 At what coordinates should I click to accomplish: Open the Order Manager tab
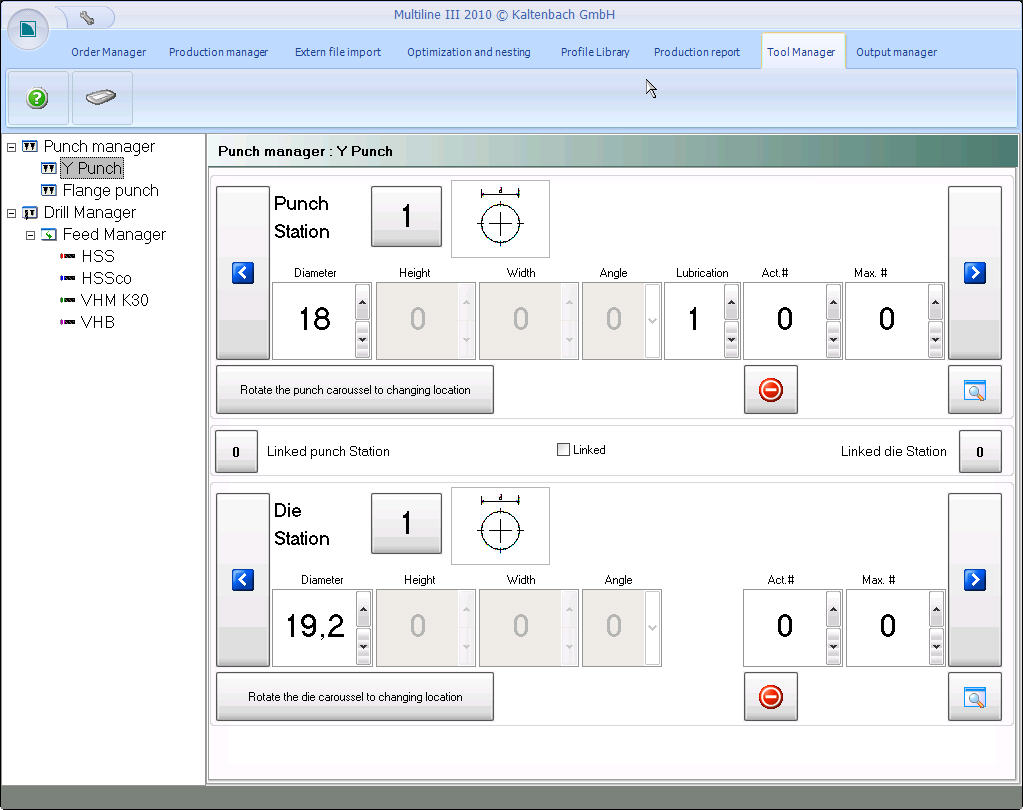(108, 52)
